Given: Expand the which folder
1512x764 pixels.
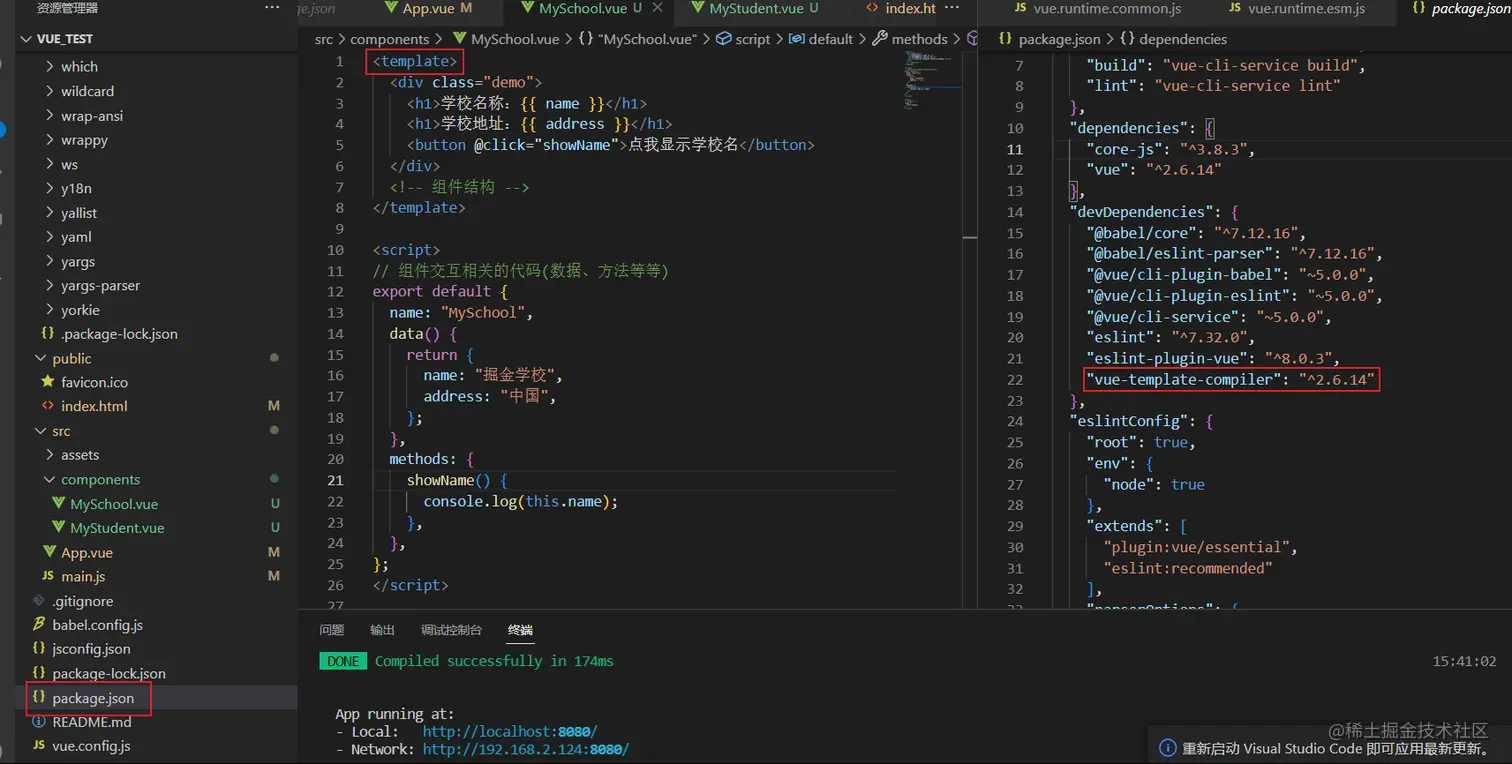Looking at the screenshot, I should click(x=50, y=66).
